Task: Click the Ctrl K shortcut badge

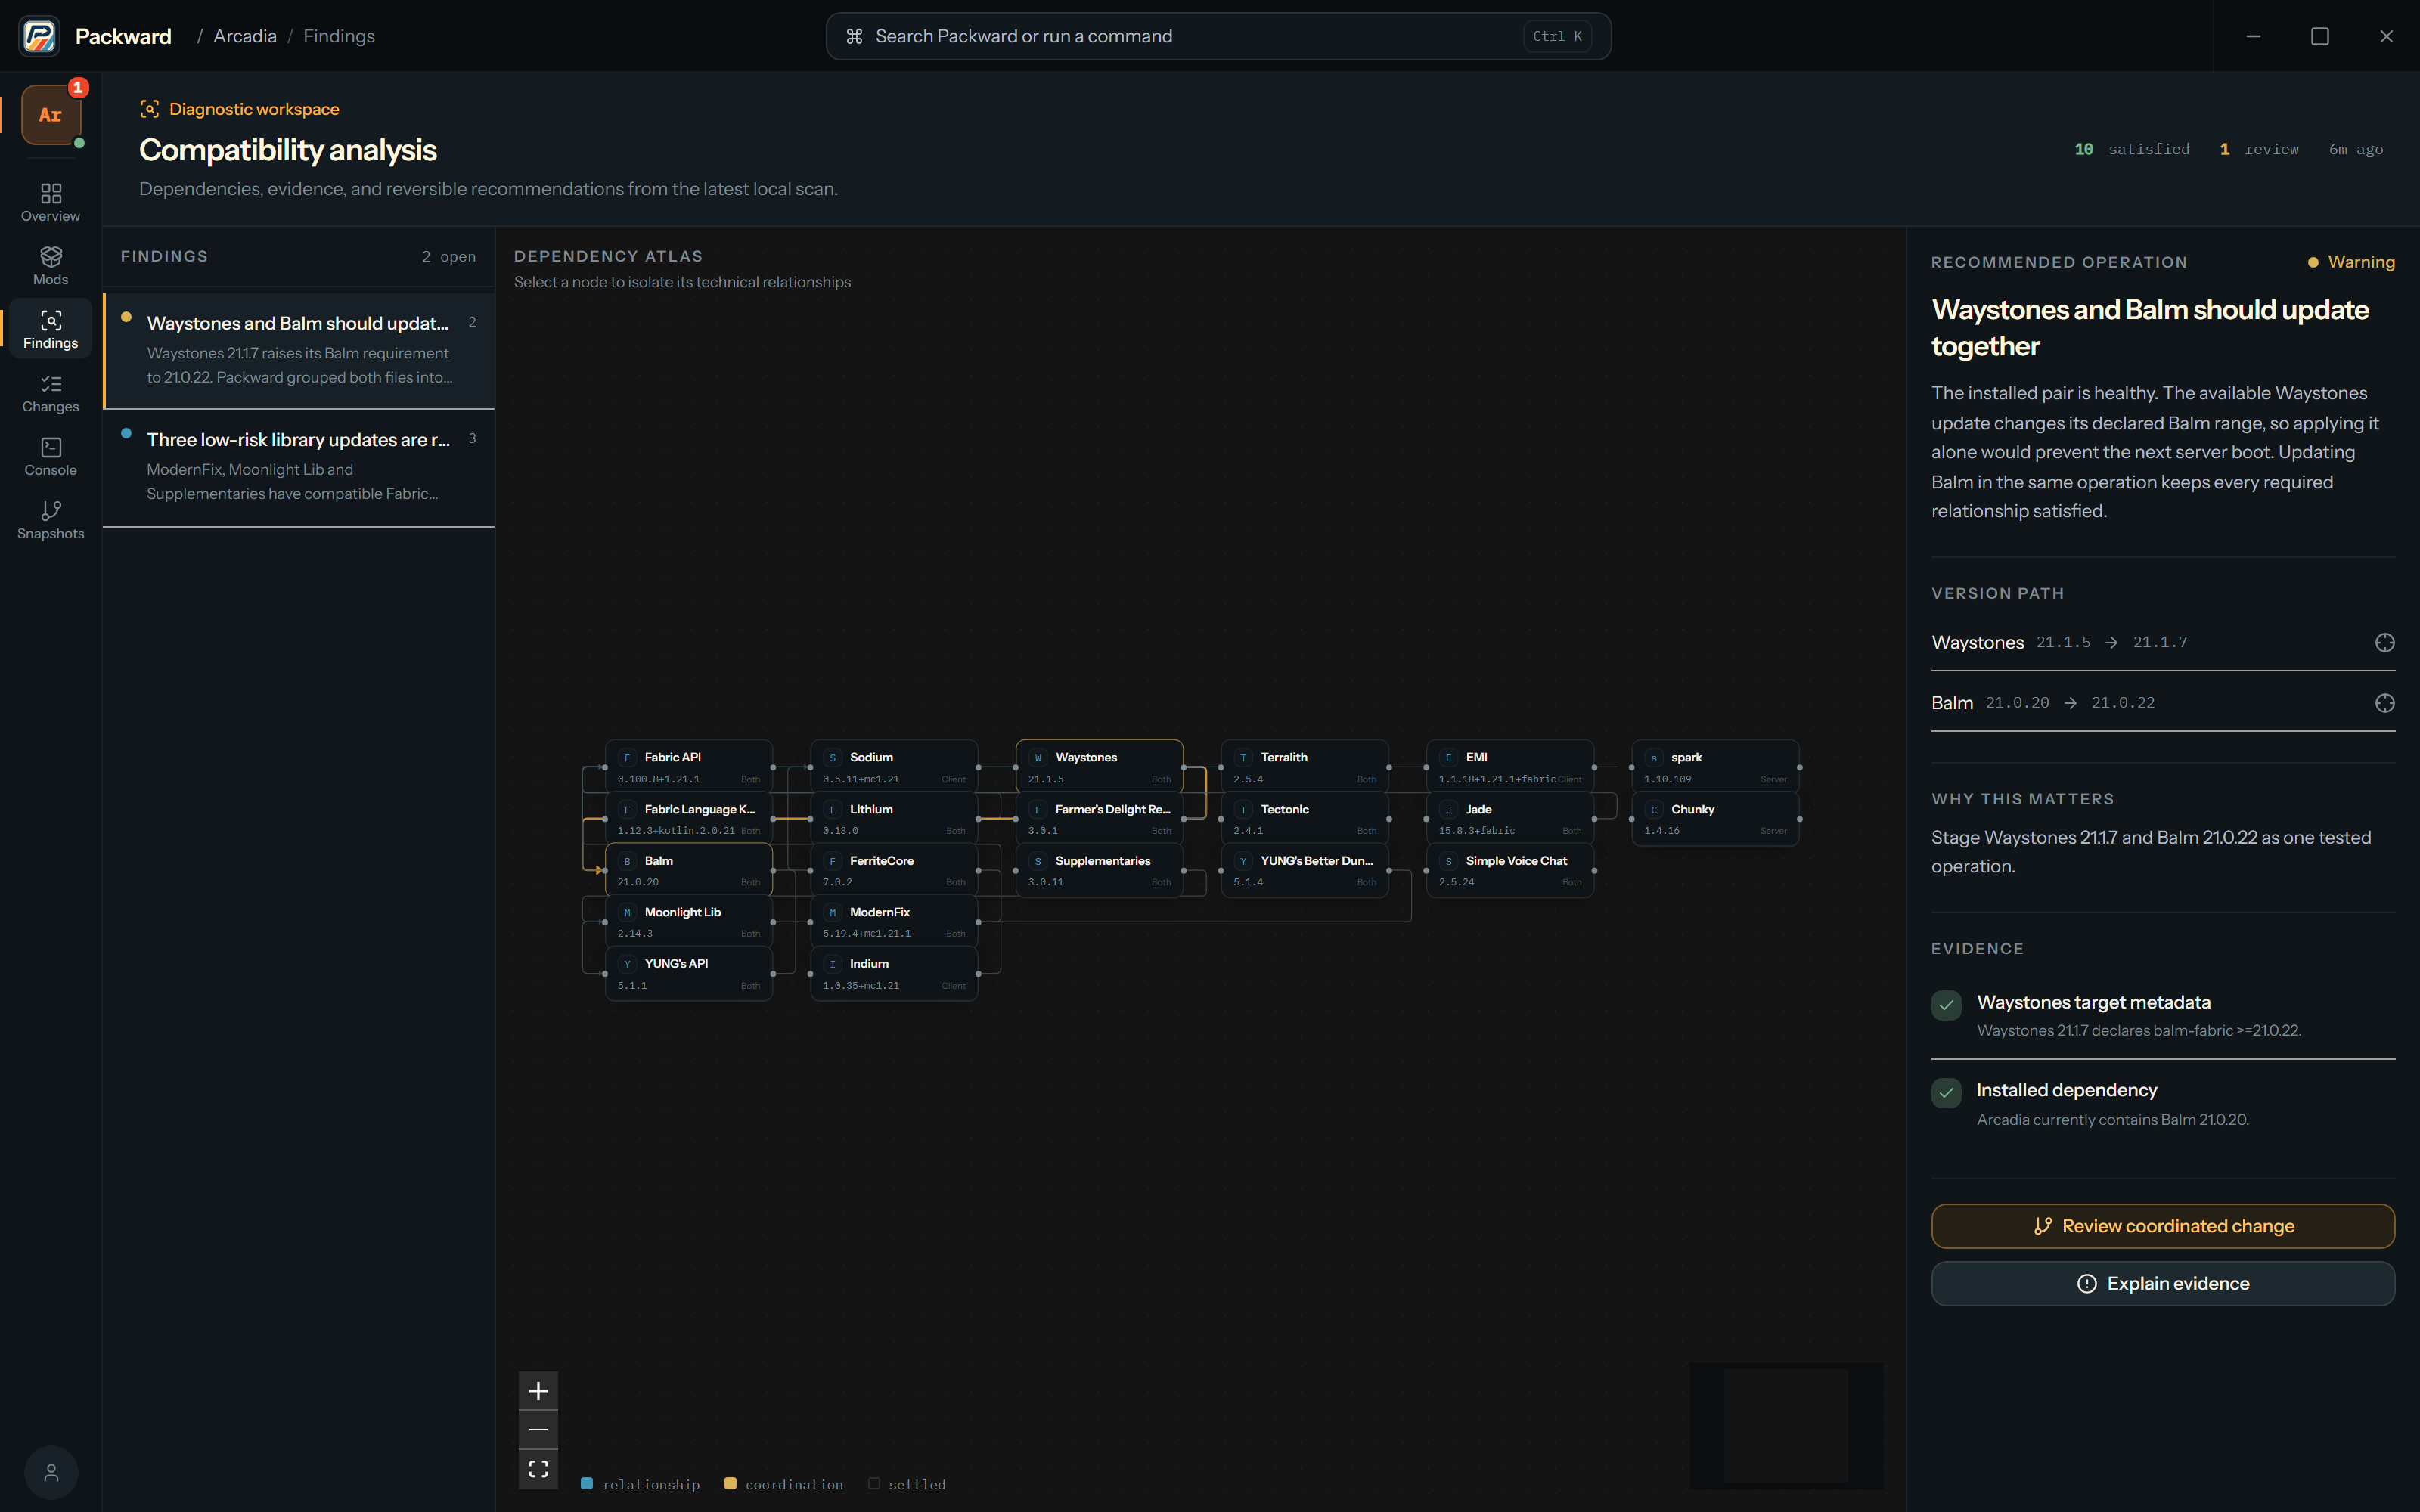Action: click(x=1557, y=36)
